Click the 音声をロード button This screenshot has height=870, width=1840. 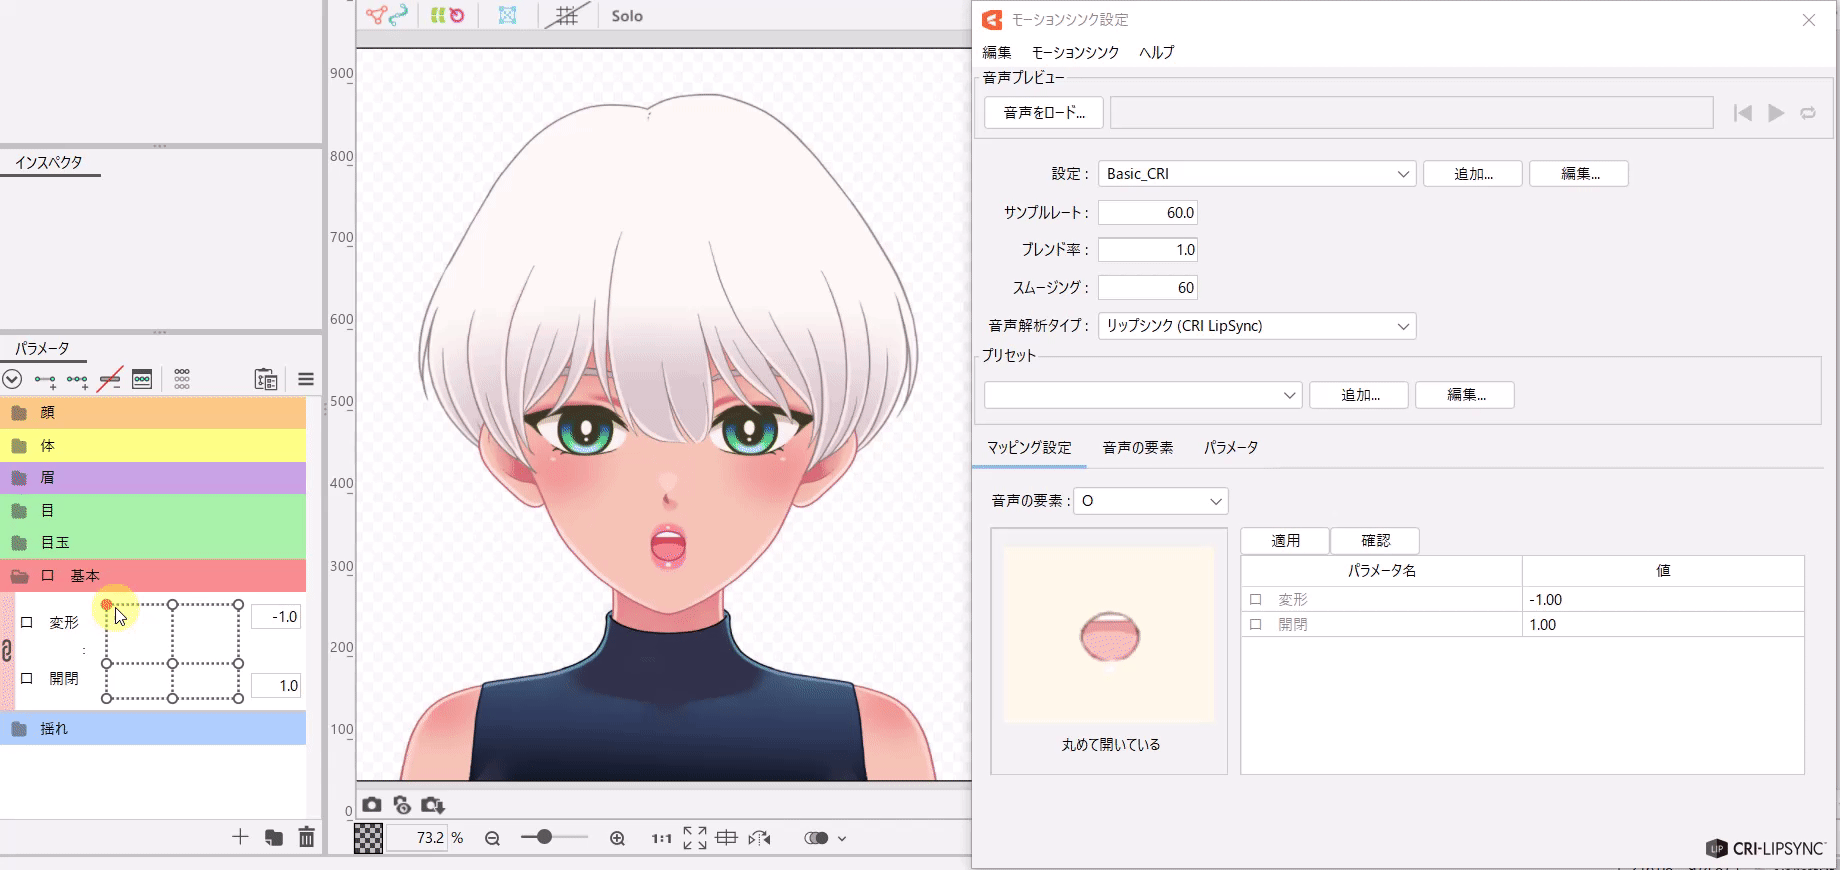pos(1044,113)
